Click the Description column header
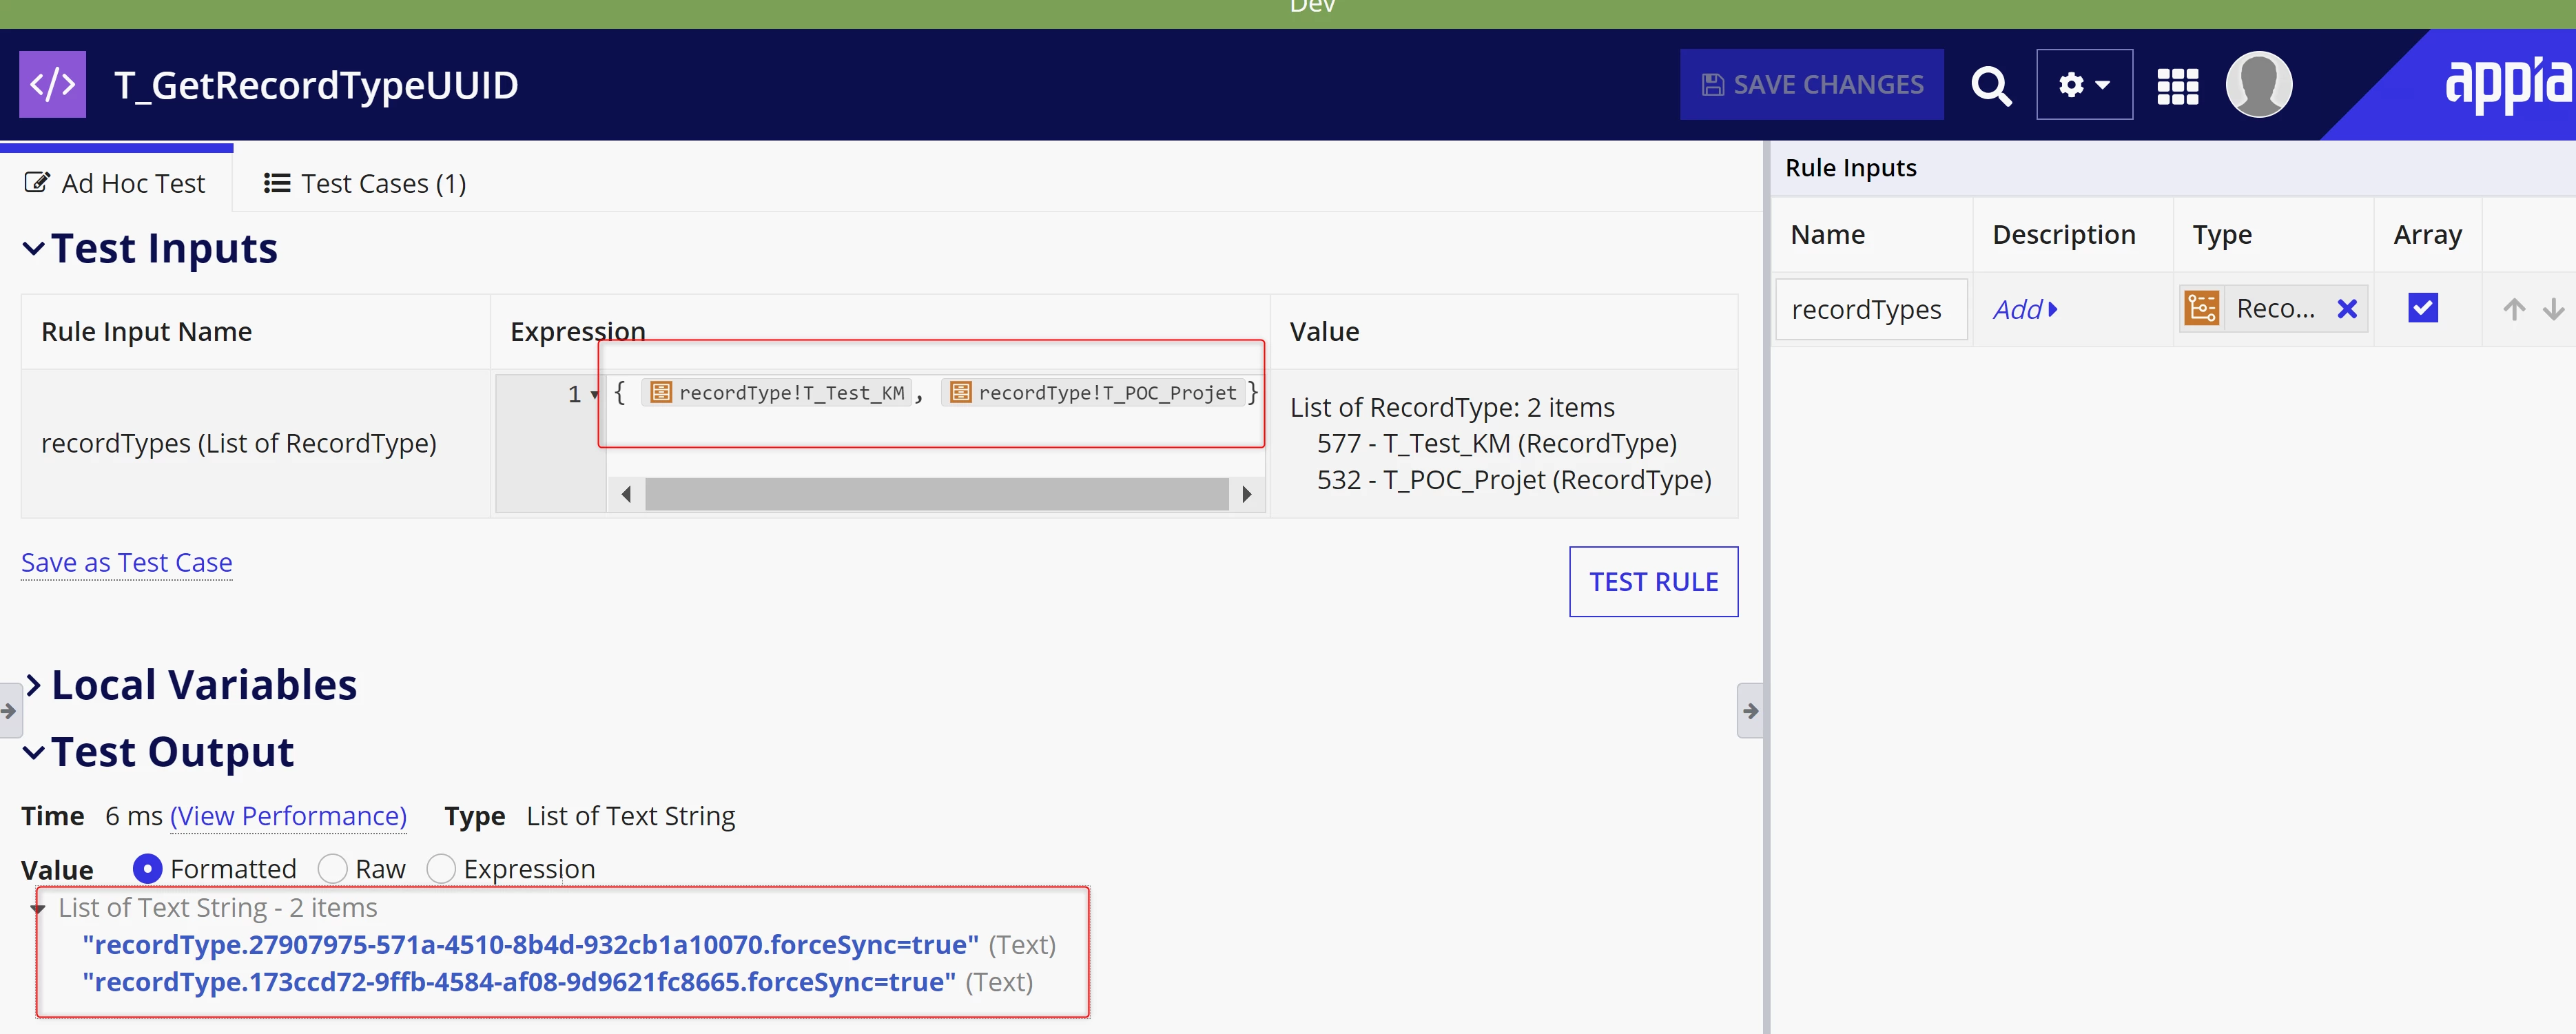2576x1034 pixels. point(2064,235)
